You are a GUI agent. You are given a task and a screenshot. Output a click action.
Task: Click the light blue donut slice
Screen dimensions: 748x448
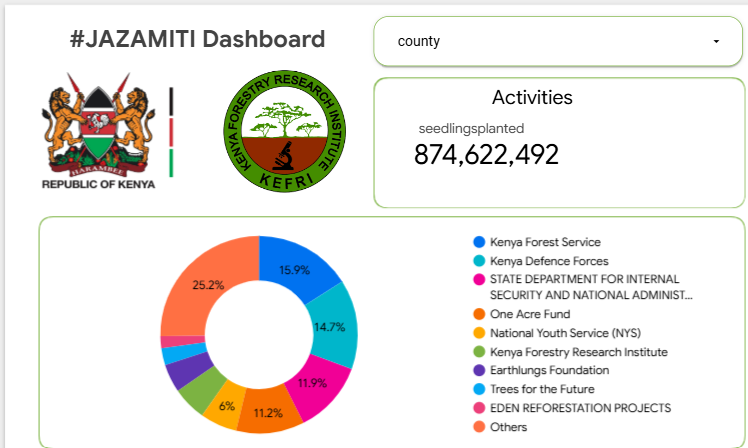[184, 352]
